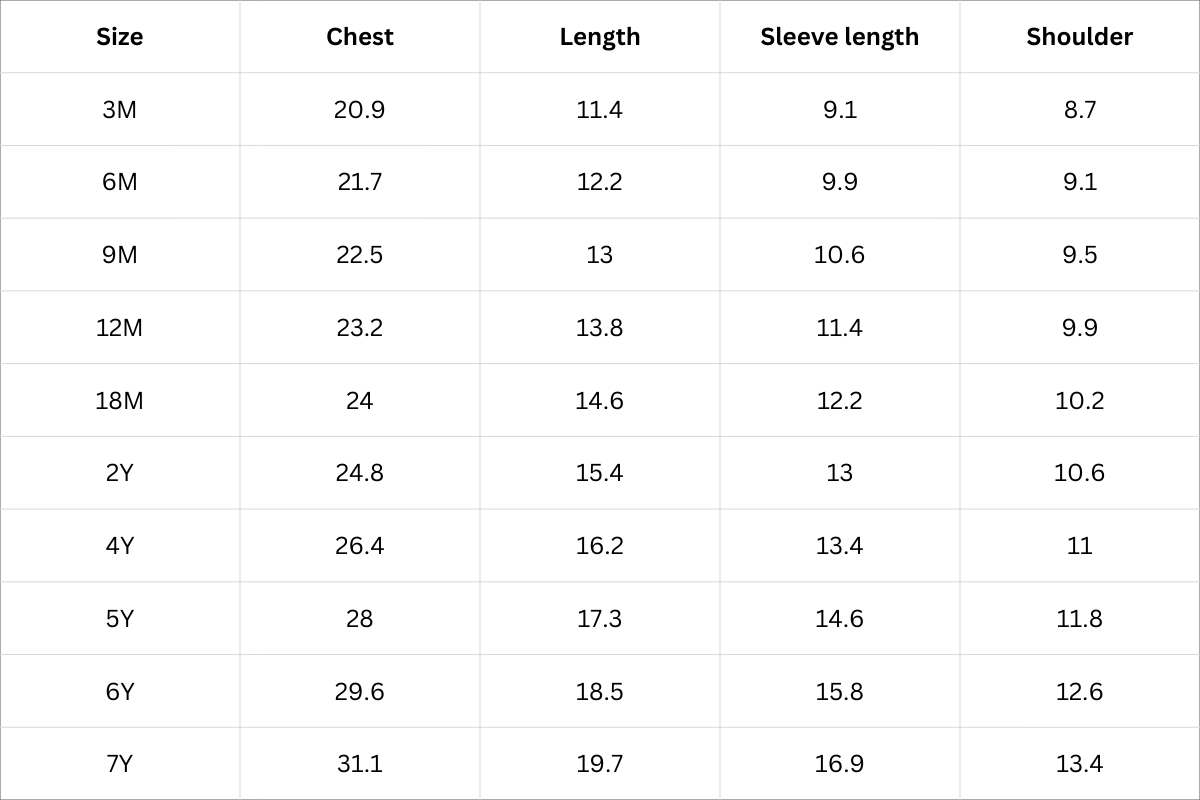This screenshot has width=1200, height=800.
Task: Select chest value 31.1
Action: tap(360, 765)
